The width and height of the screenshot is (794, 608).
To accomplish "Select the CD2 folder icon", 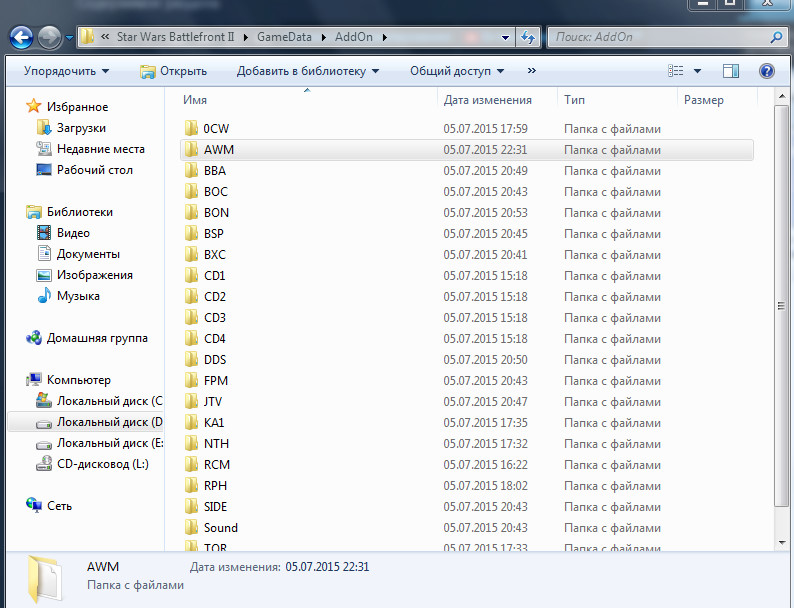I will [x=191, y=297].
